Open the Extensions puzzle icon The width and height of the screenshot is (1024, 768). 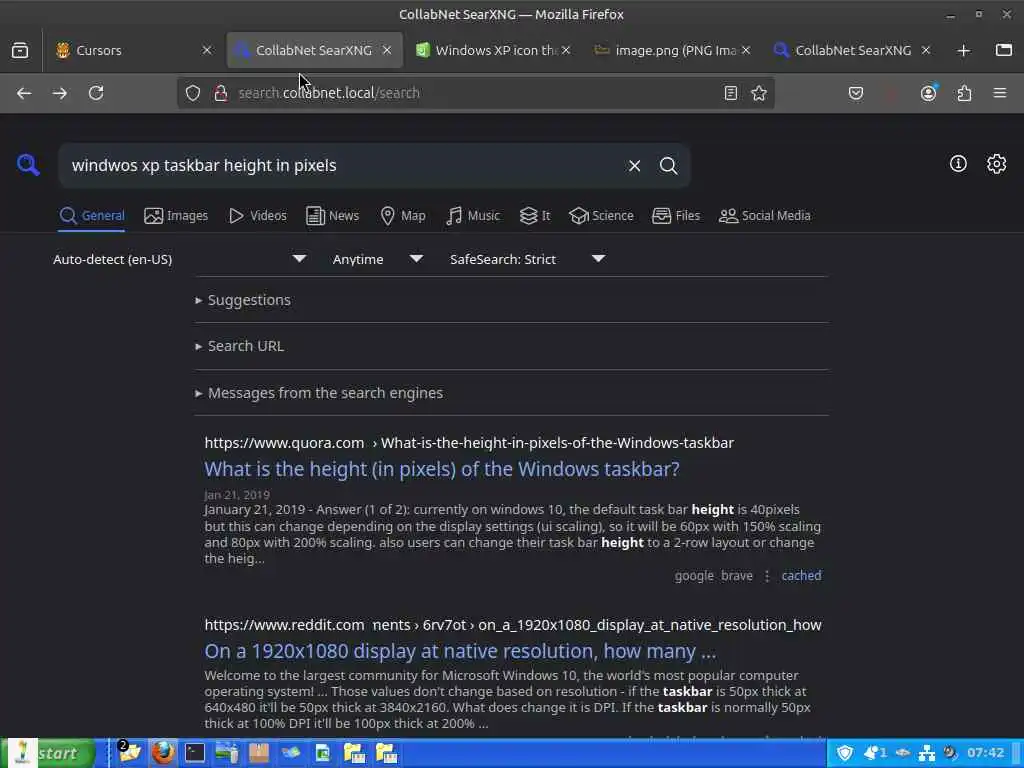[x=965, y=93]
